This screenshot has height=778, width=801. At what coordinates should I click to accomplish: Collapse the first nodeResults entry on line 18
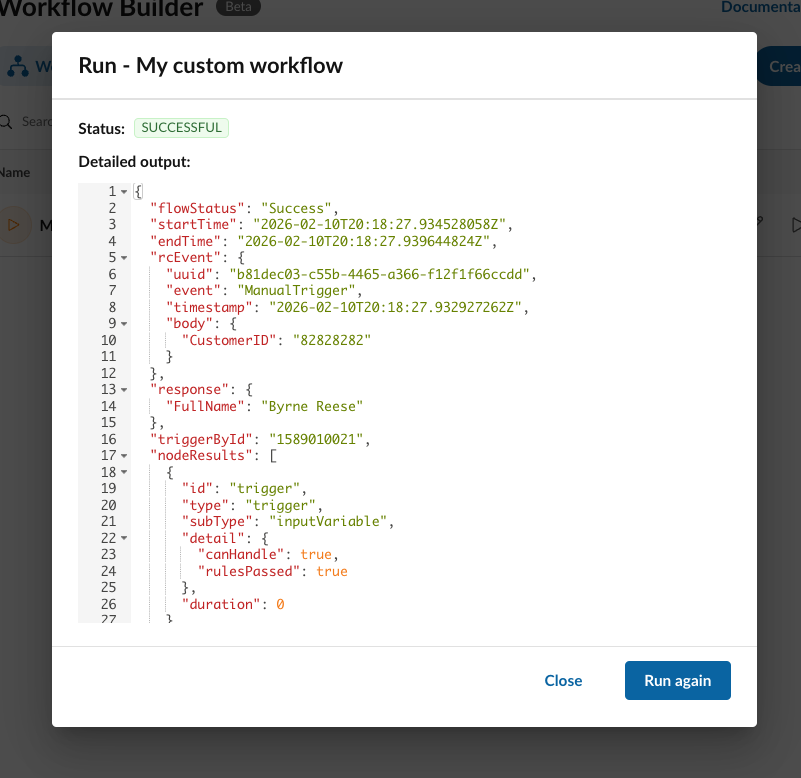[x=123, y=472]
